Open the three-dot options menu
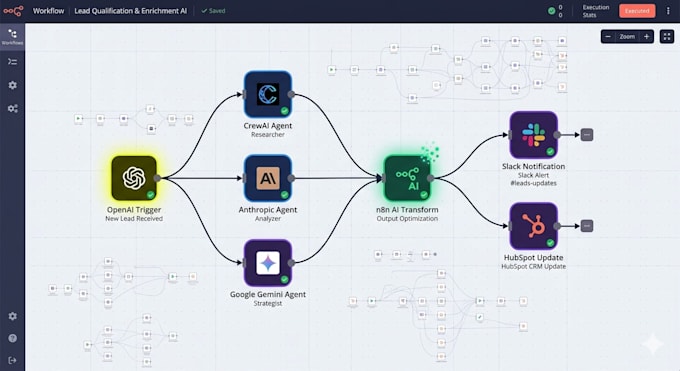 coord(668,11)
